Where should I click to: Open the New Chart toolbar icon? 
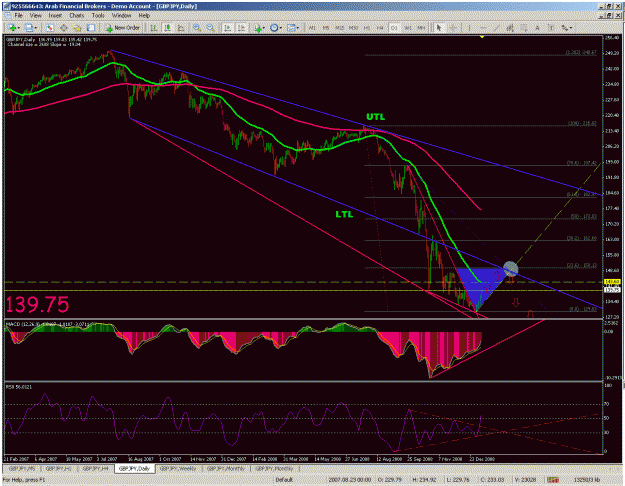coord(12,28)
